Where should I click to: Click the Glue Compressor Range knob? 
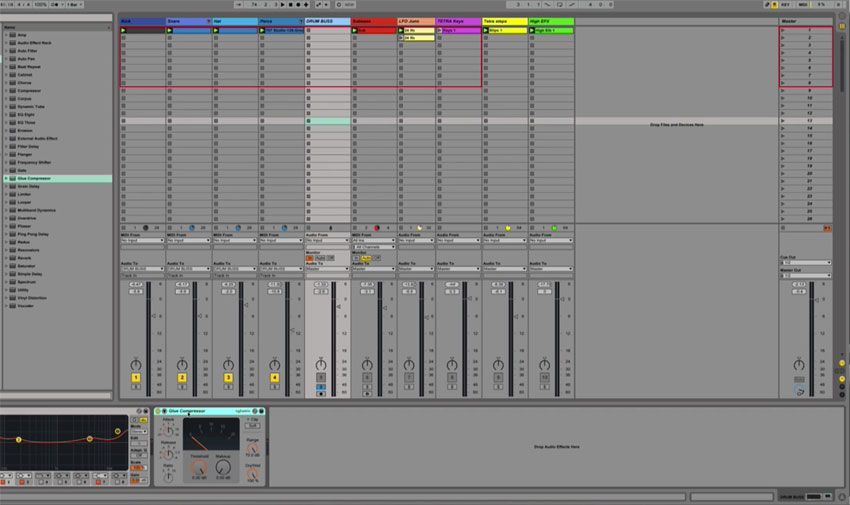253,449
